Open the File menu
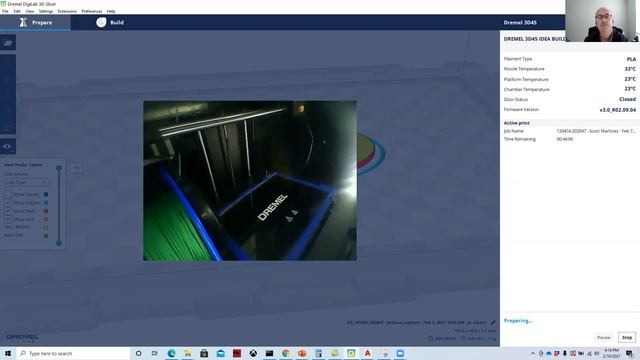Screen dimensions: 640x360 point(5,11)
